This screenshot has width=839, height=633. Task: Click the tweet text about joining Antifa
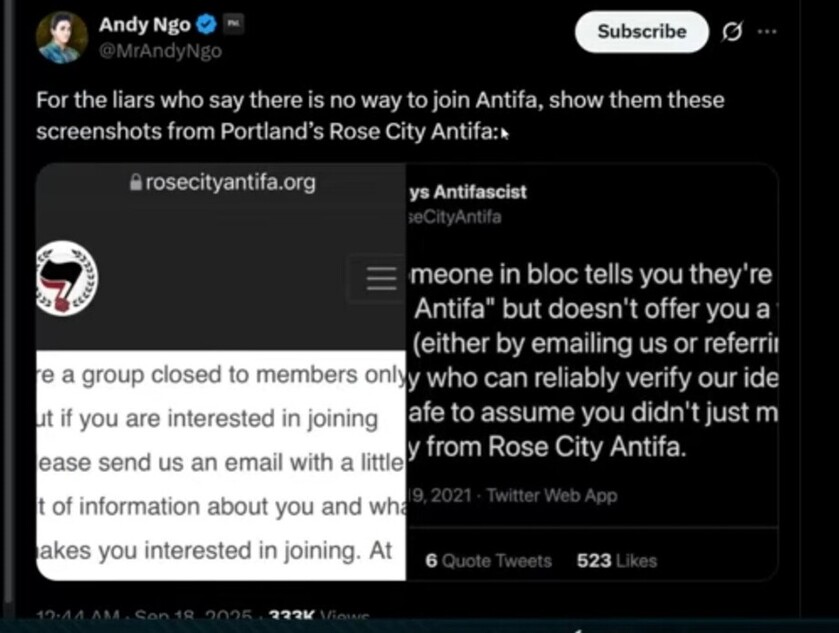click(x=380, y=116)
